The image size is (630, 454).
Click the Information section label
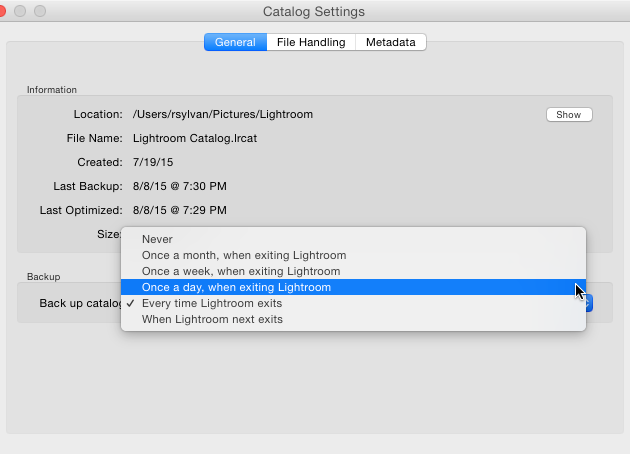click(52, 90)
